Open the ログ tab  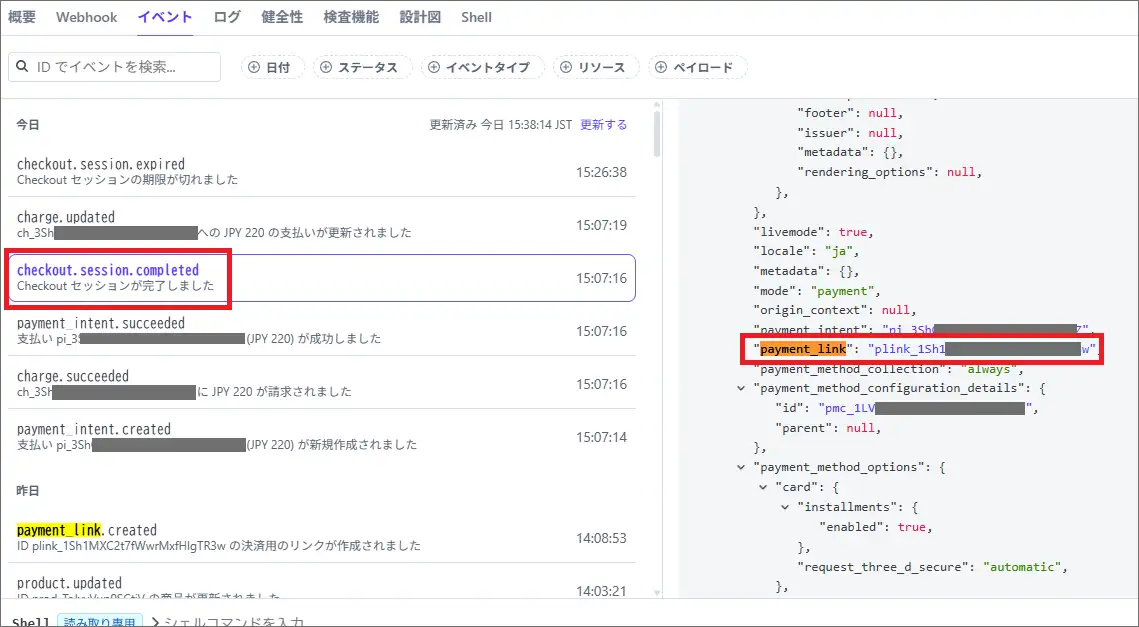coord(227,17)
